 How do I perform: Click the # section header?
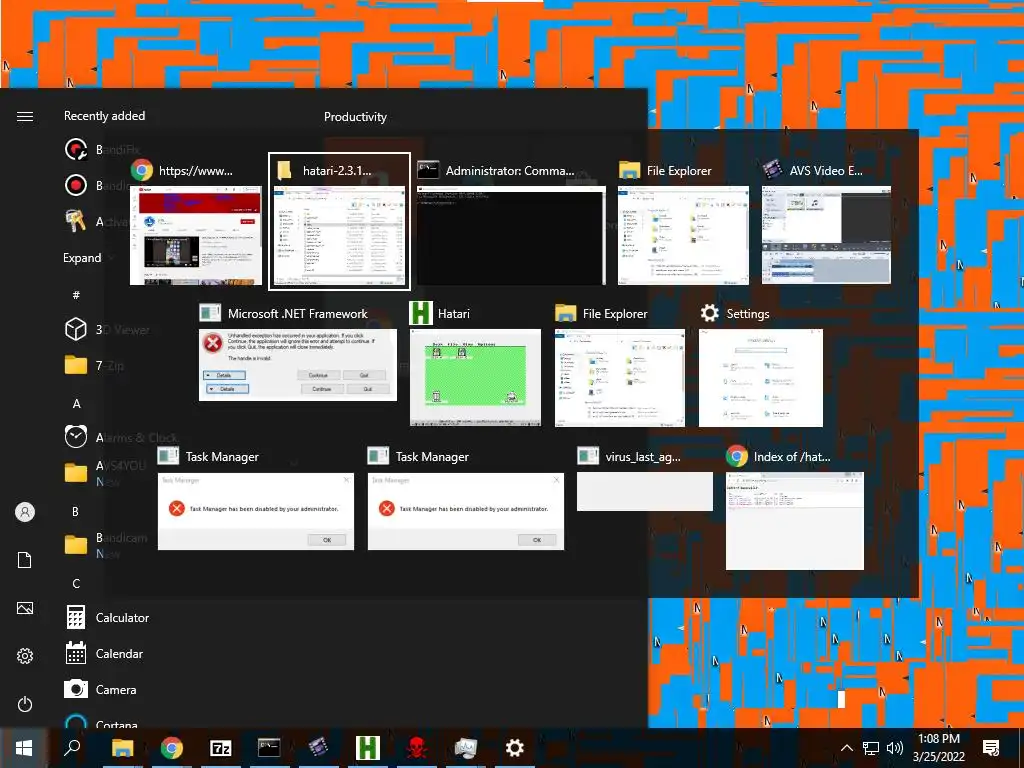[76, 295]
